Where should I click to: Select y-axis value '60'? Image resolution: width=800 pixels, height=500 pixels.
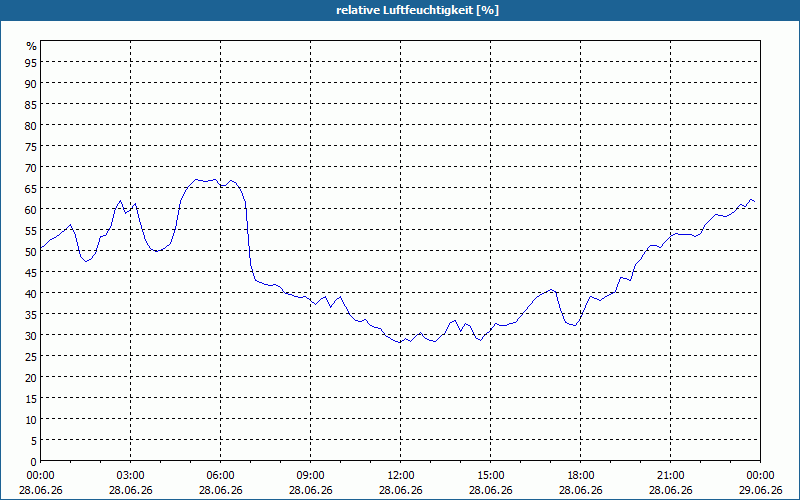pyautogui.click(x=31, y=209)
